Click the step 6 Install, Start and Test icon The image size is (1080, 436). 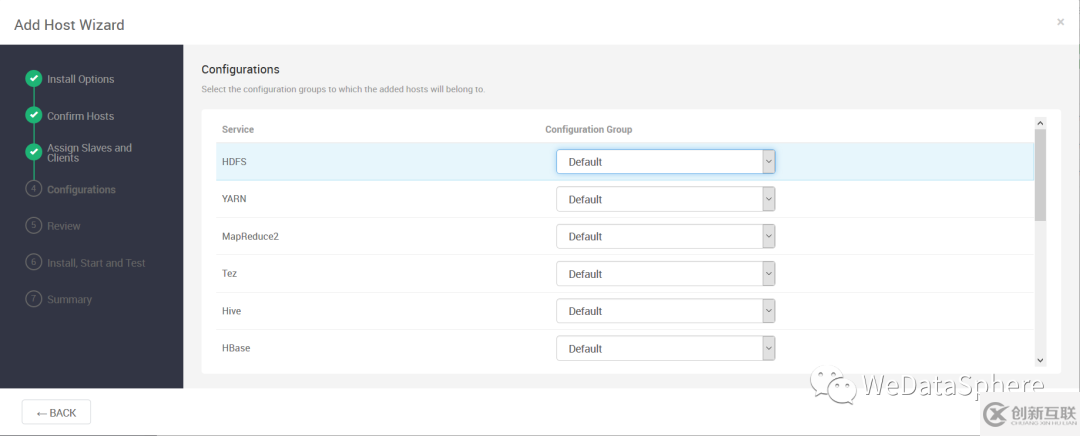(x=33, y=263)
